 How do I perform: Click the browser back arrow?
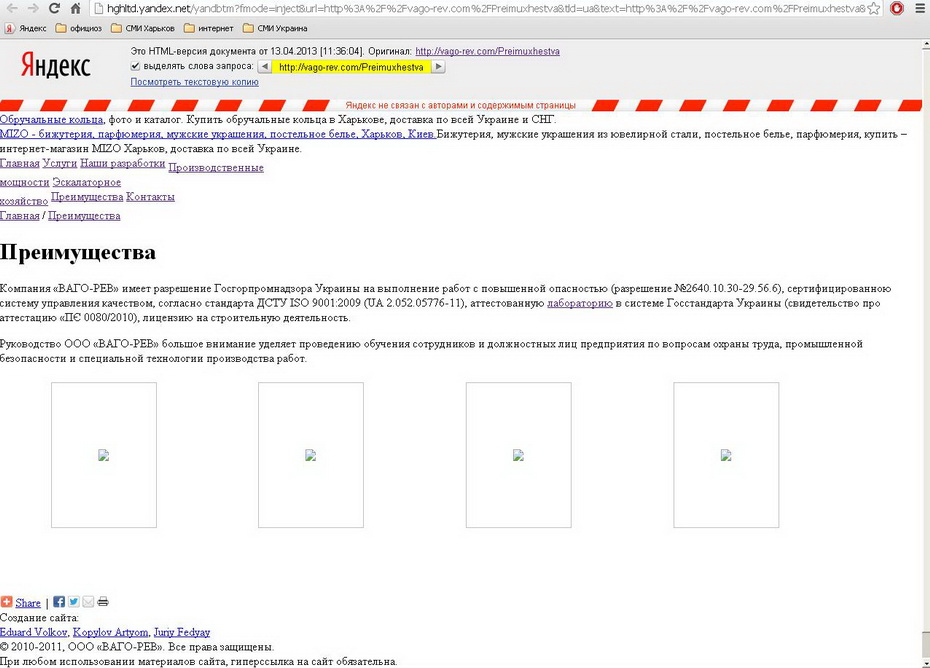(x=11, y=8)
